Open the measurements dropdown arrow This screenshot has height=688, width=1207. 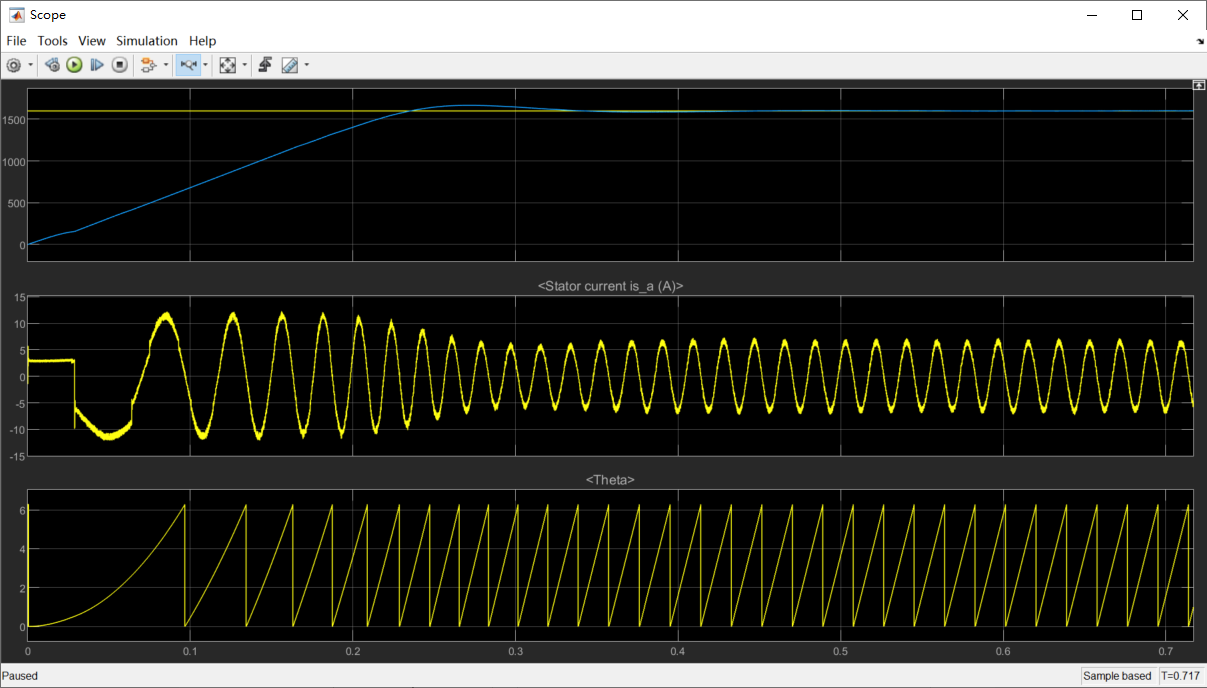click(x=304, y=65)
